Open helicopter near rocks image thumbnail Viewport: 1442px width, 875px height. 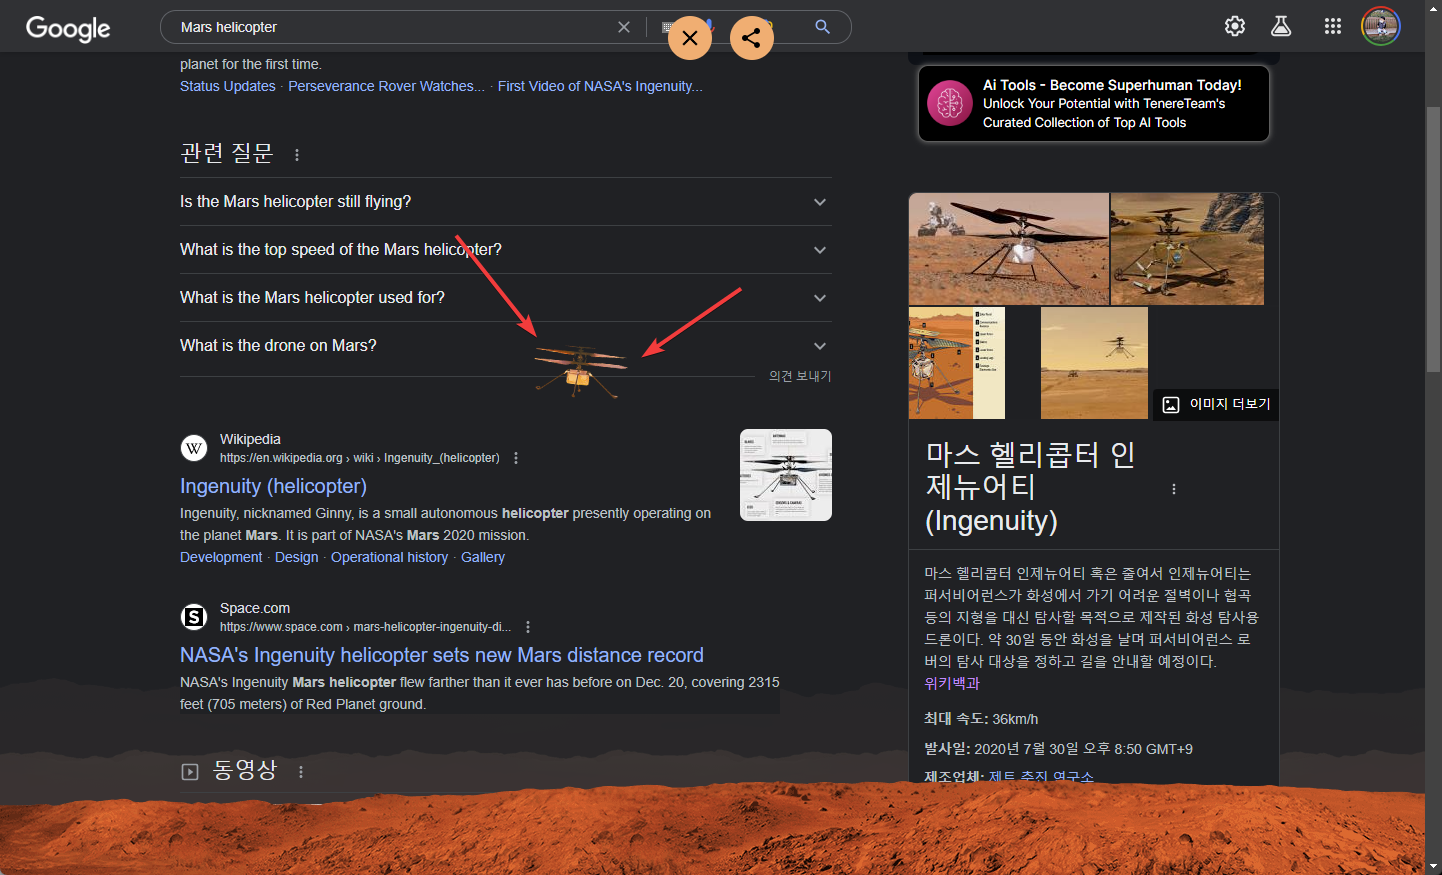point(1187,249)
